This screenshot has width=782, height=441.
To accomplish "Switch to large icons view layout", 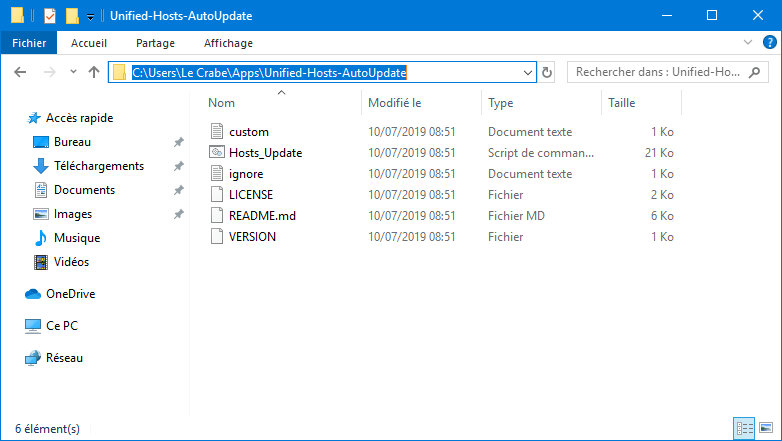I will coord(766,428).
